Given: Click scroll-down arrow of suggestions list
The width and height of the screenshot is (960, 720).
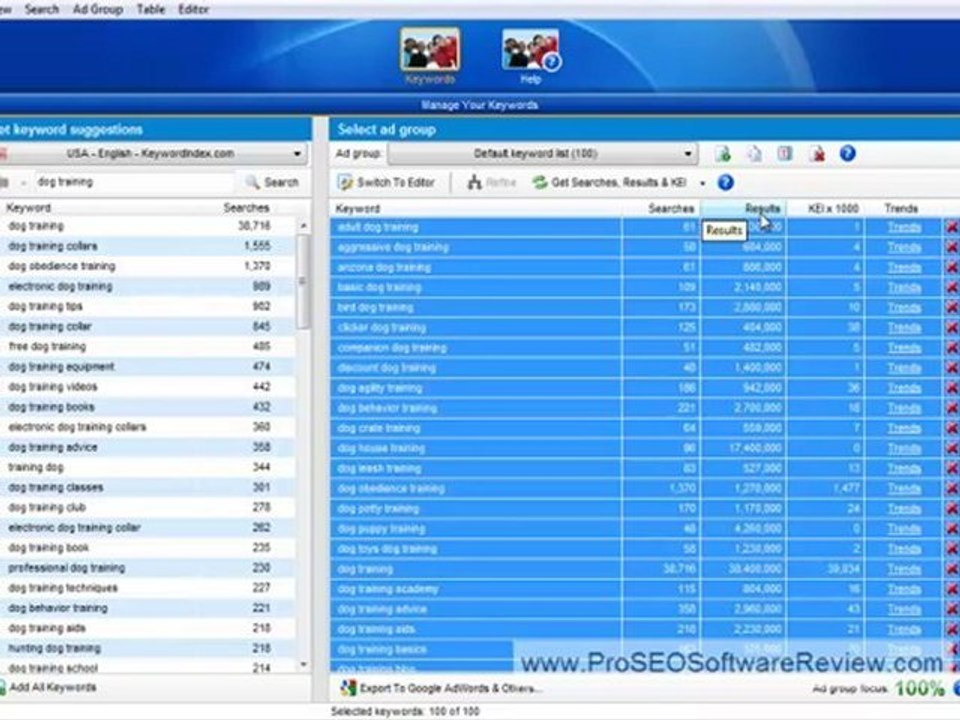Looking at the screenshot, I should (x=304, y=665).
